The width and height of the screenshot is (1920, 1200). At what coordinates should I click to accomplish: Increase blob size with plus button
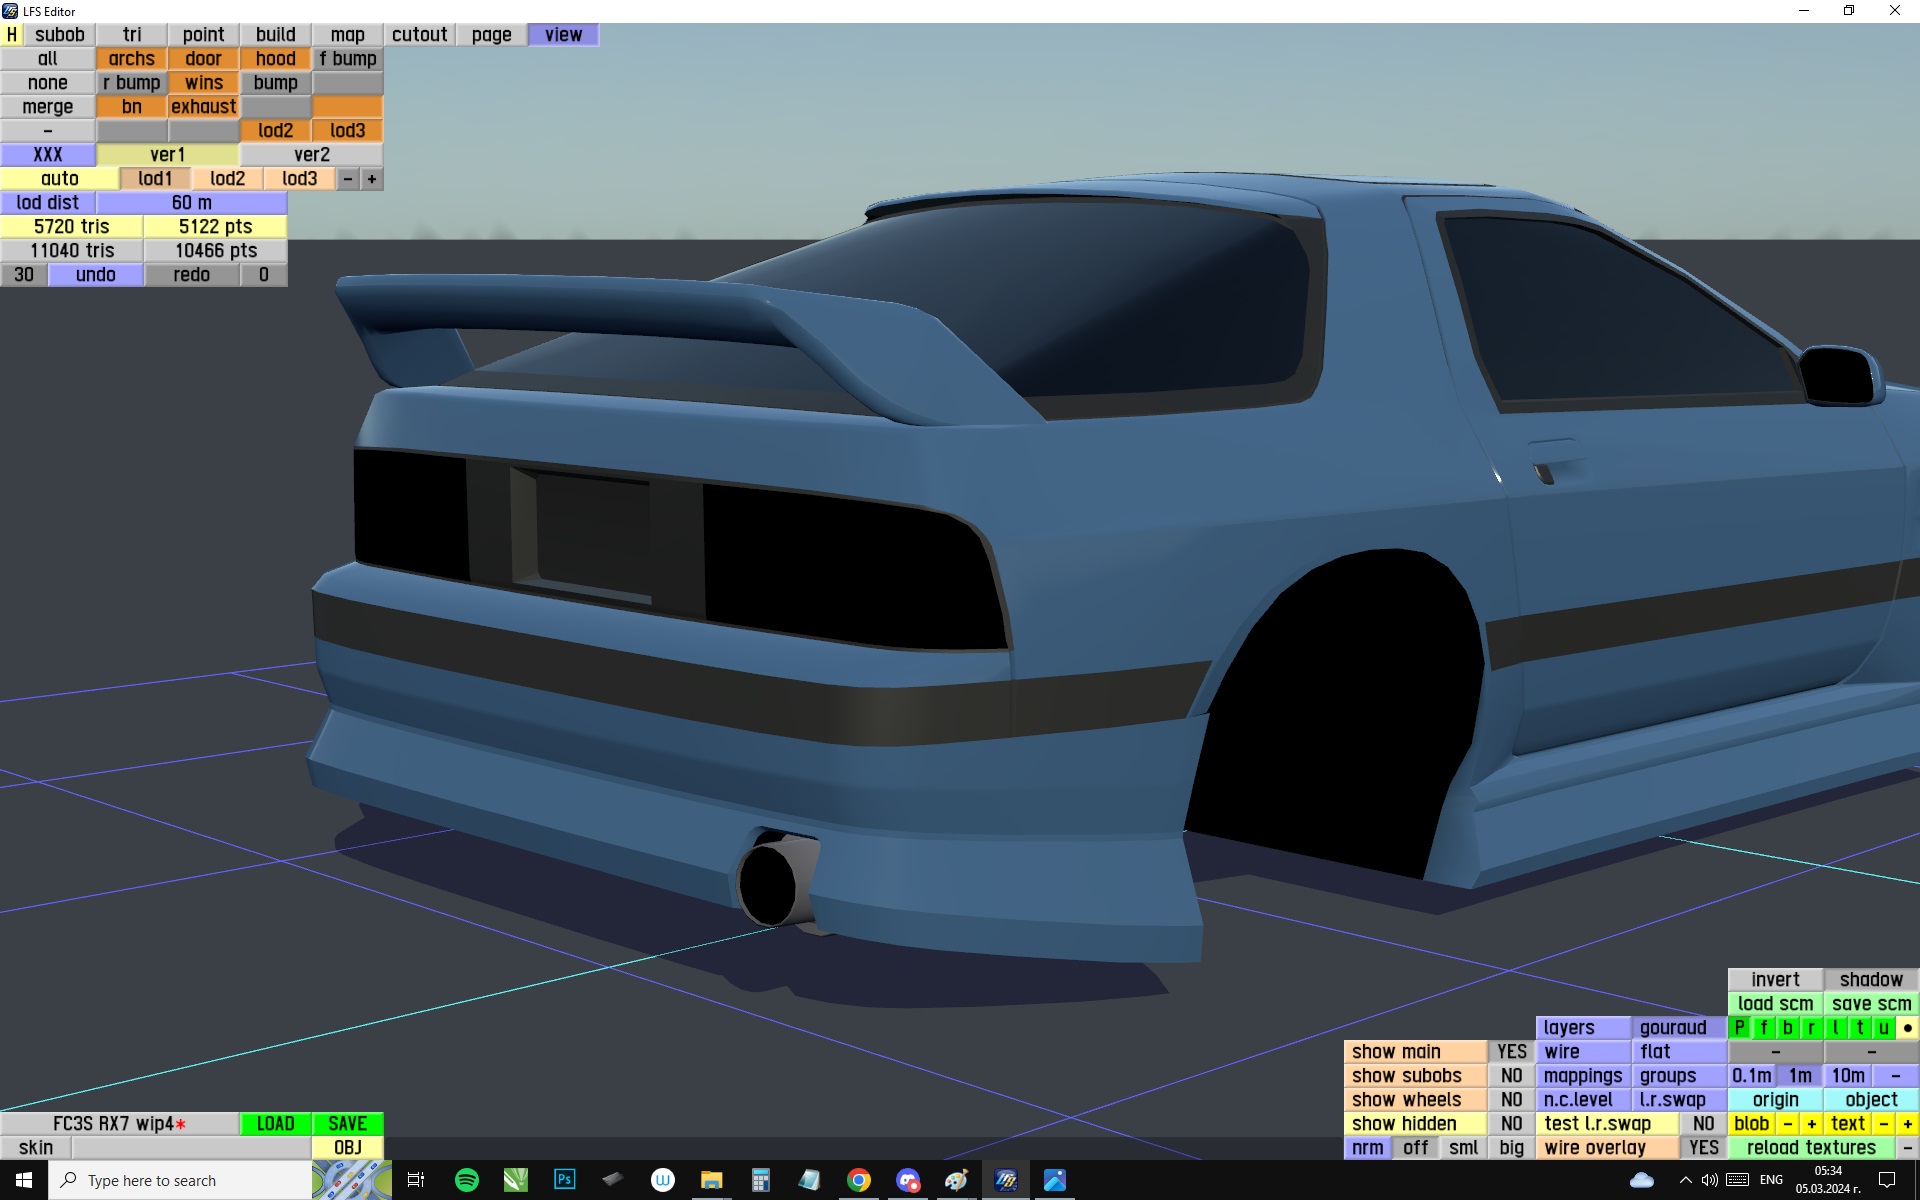pos(1811,1123)
